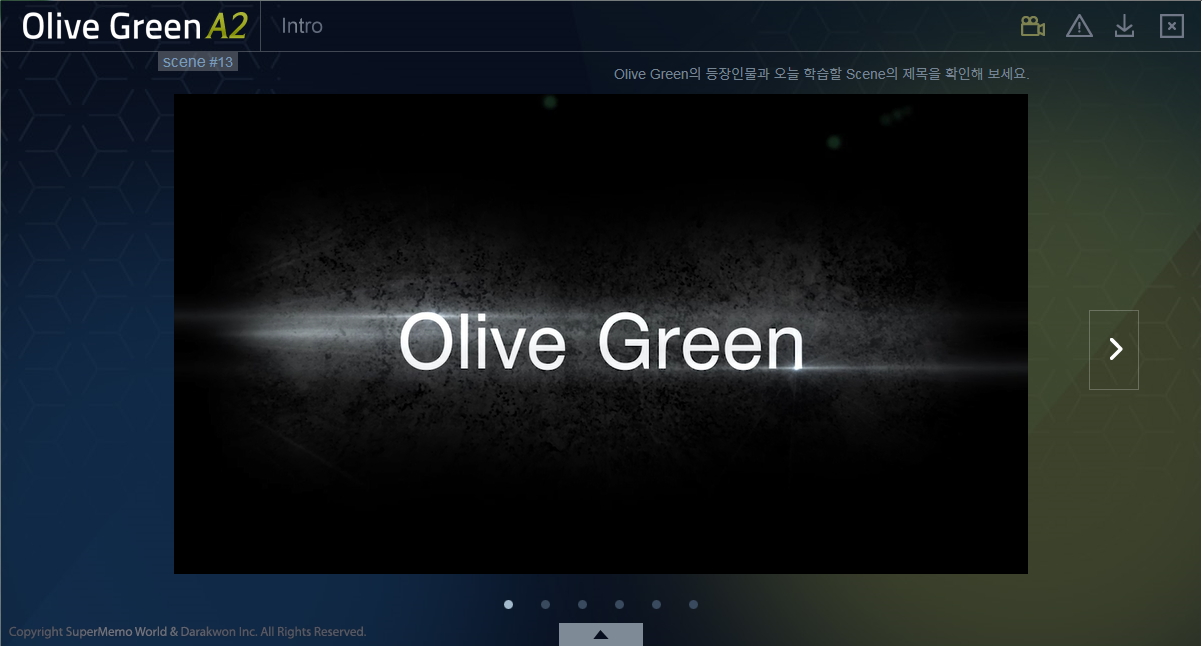Screen dimensions: 1202x646
Task: Open the video camera icon in header
Action: tap(1032, 27)
